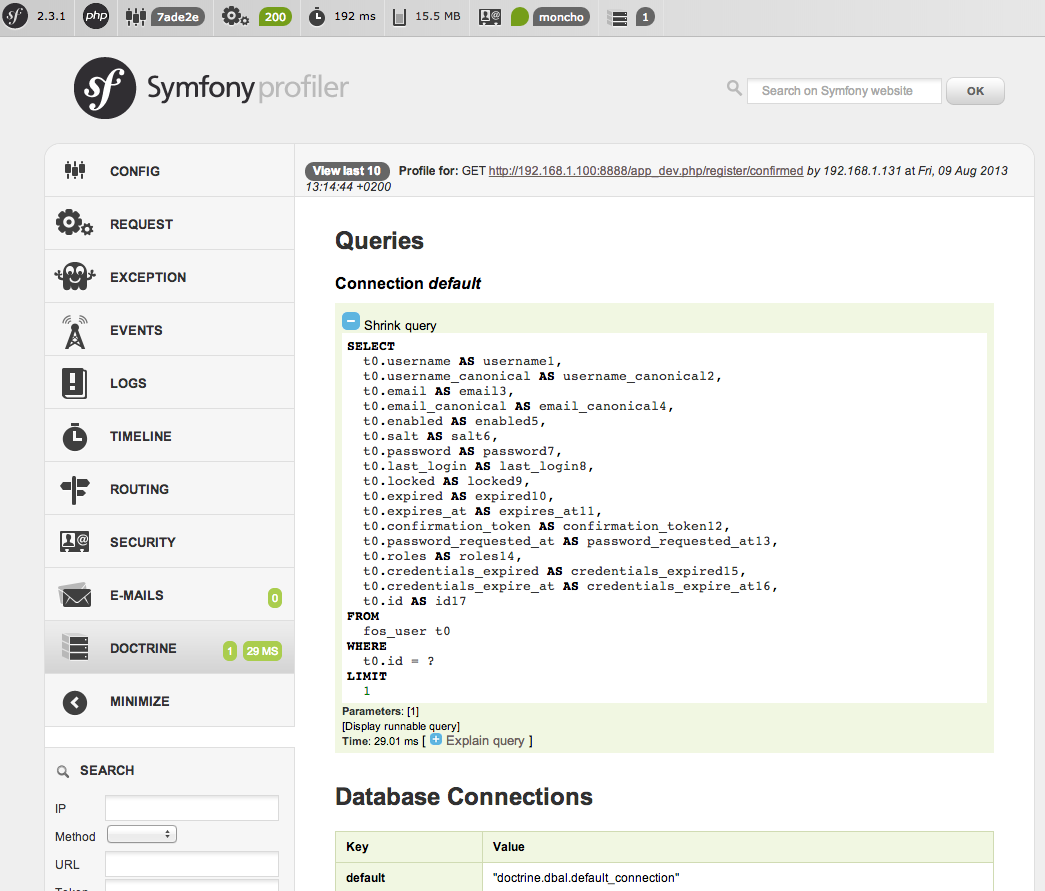Collapse the query with Shrink query button
This screenshot has height=891, width=1045.
[x=351, y=323]
